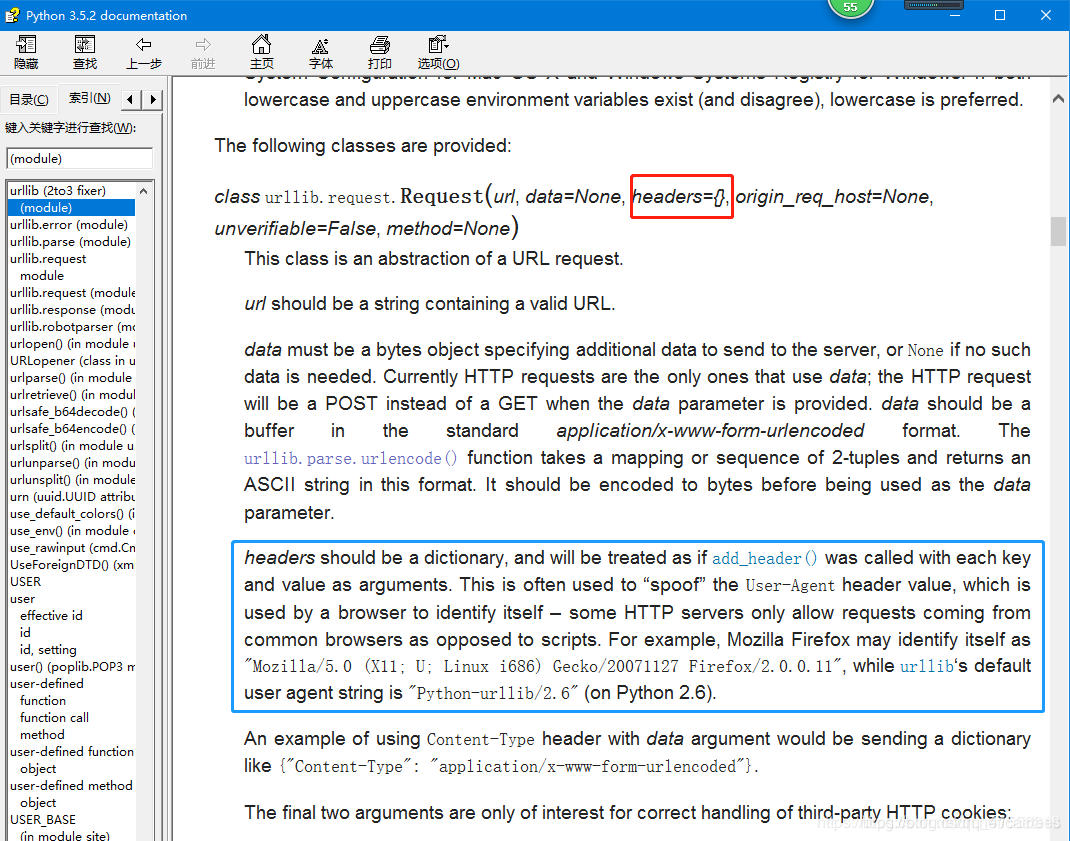
Task: Select 'urlunparse()' index entry
Action: pyautogui.click(x=72, y=463)
